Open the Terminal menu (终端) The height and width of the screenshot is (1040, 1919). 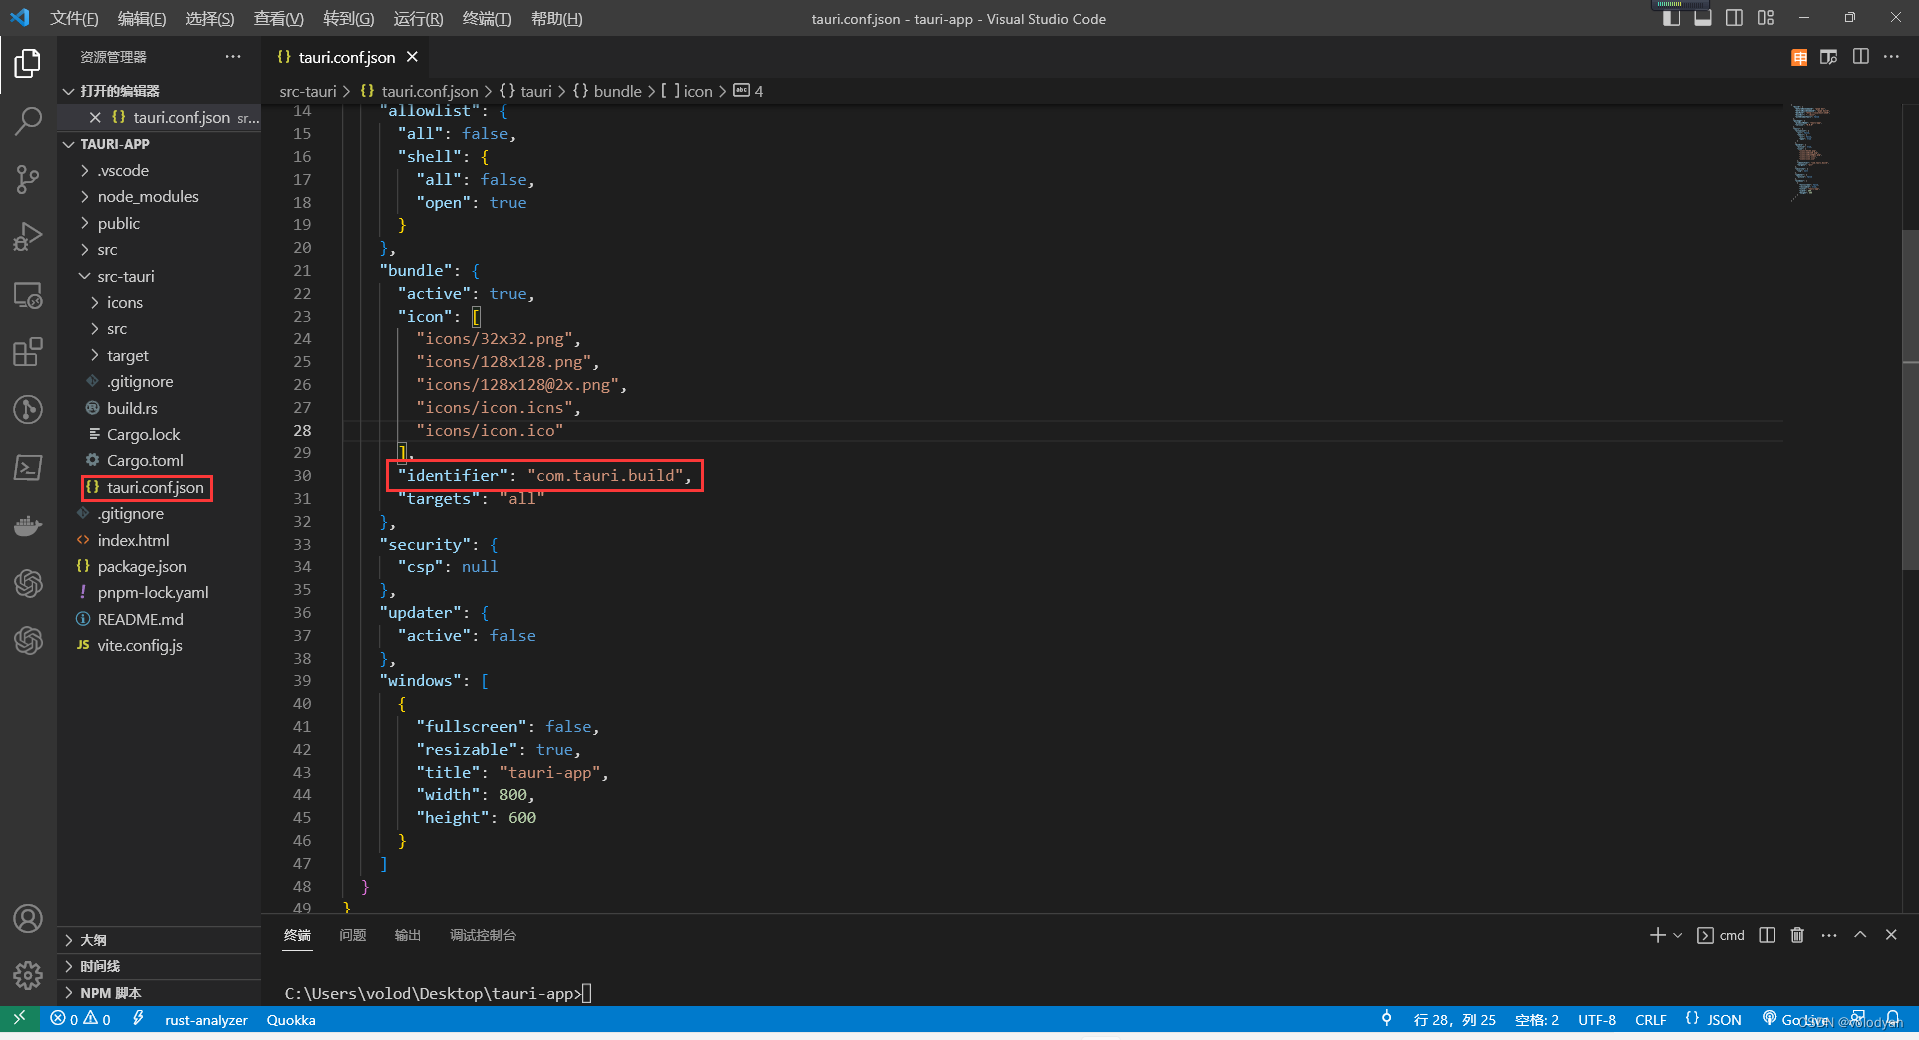tap(487, 18)
